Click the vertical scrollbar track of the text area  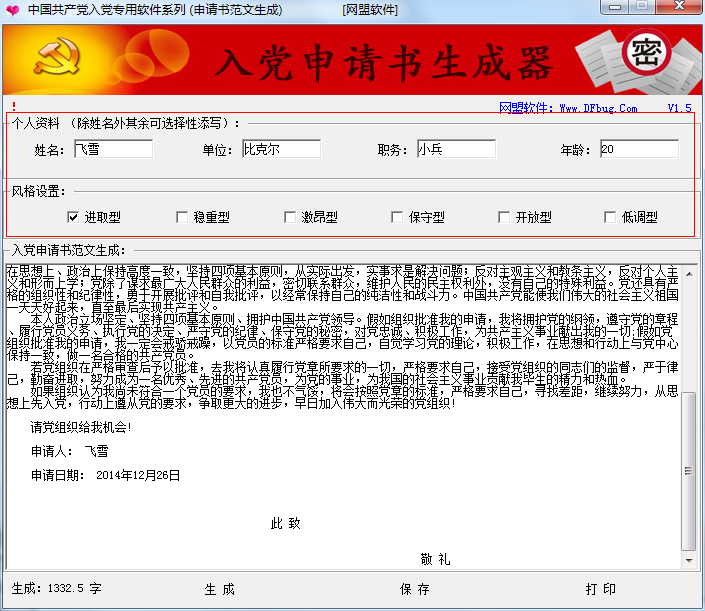click(x=689, y=330)
